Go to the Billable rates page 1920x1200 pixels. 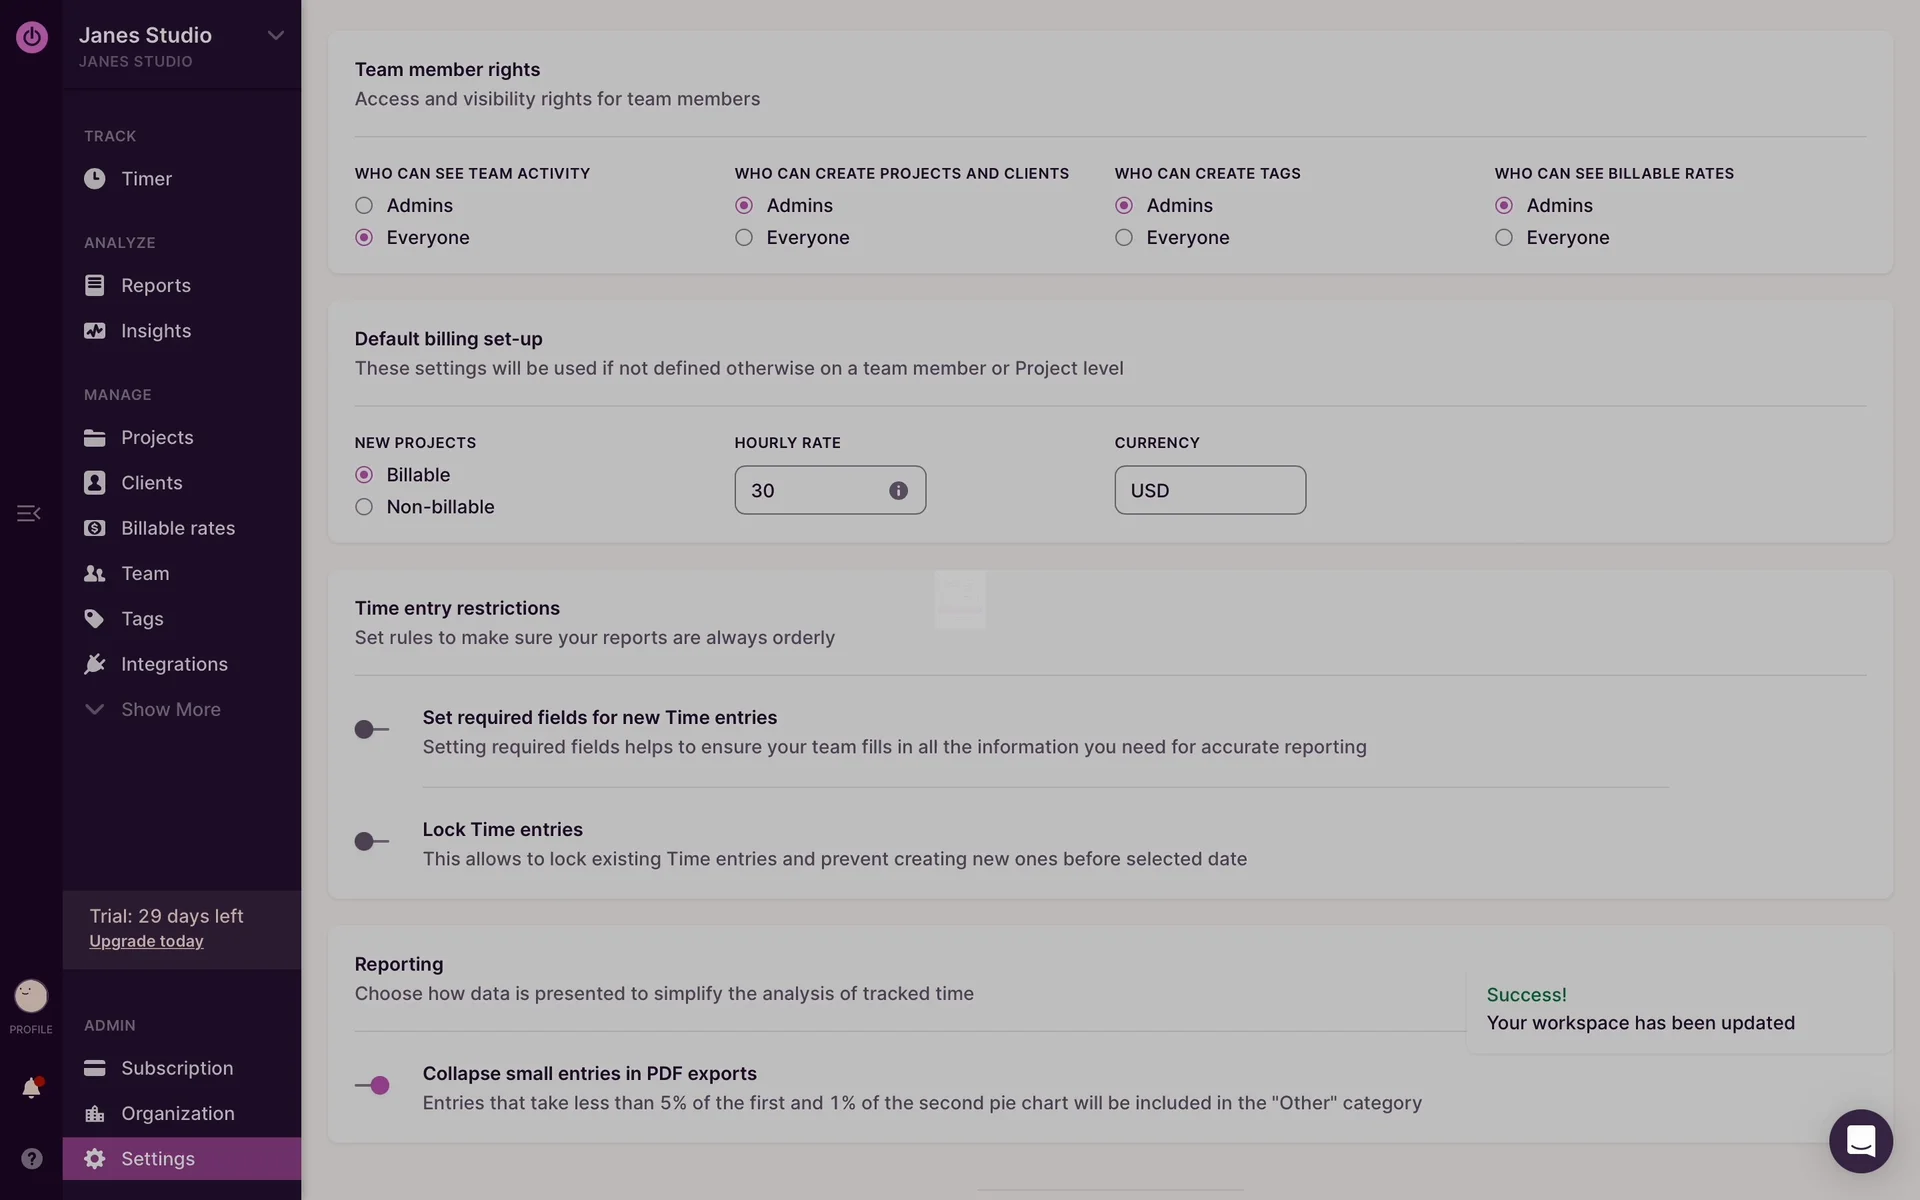tap(177, 528)
